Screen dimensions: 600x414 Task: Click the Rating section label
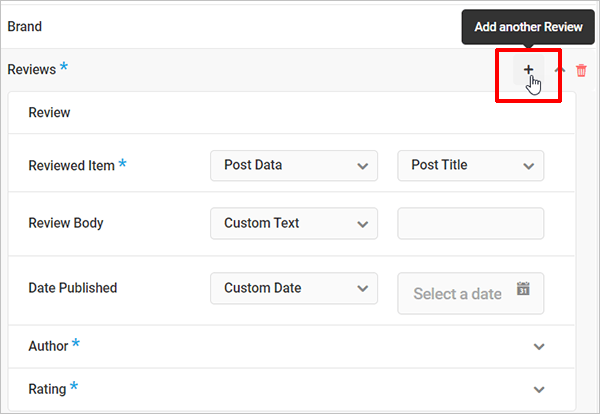pyautogui.click(x=47, y=389)
